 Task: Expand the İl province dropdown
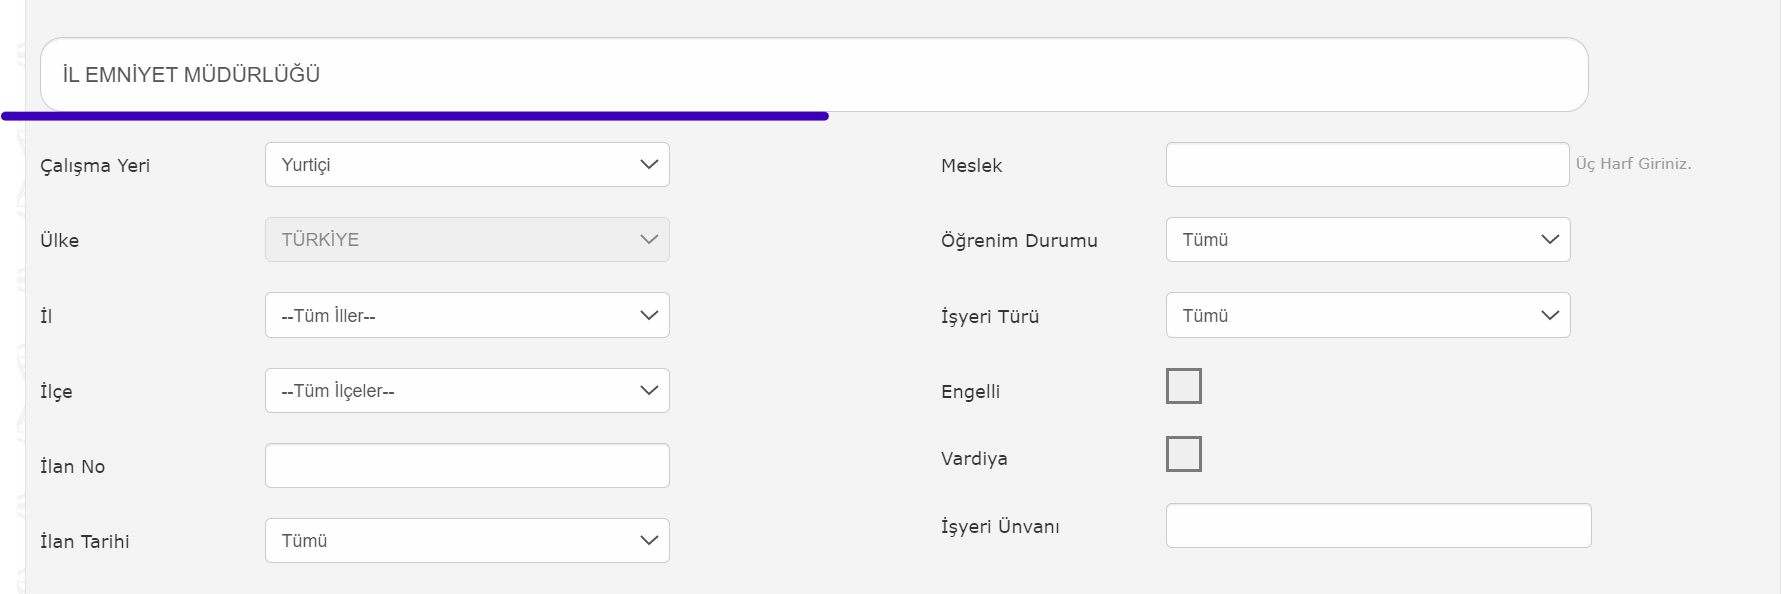point(467,315)
